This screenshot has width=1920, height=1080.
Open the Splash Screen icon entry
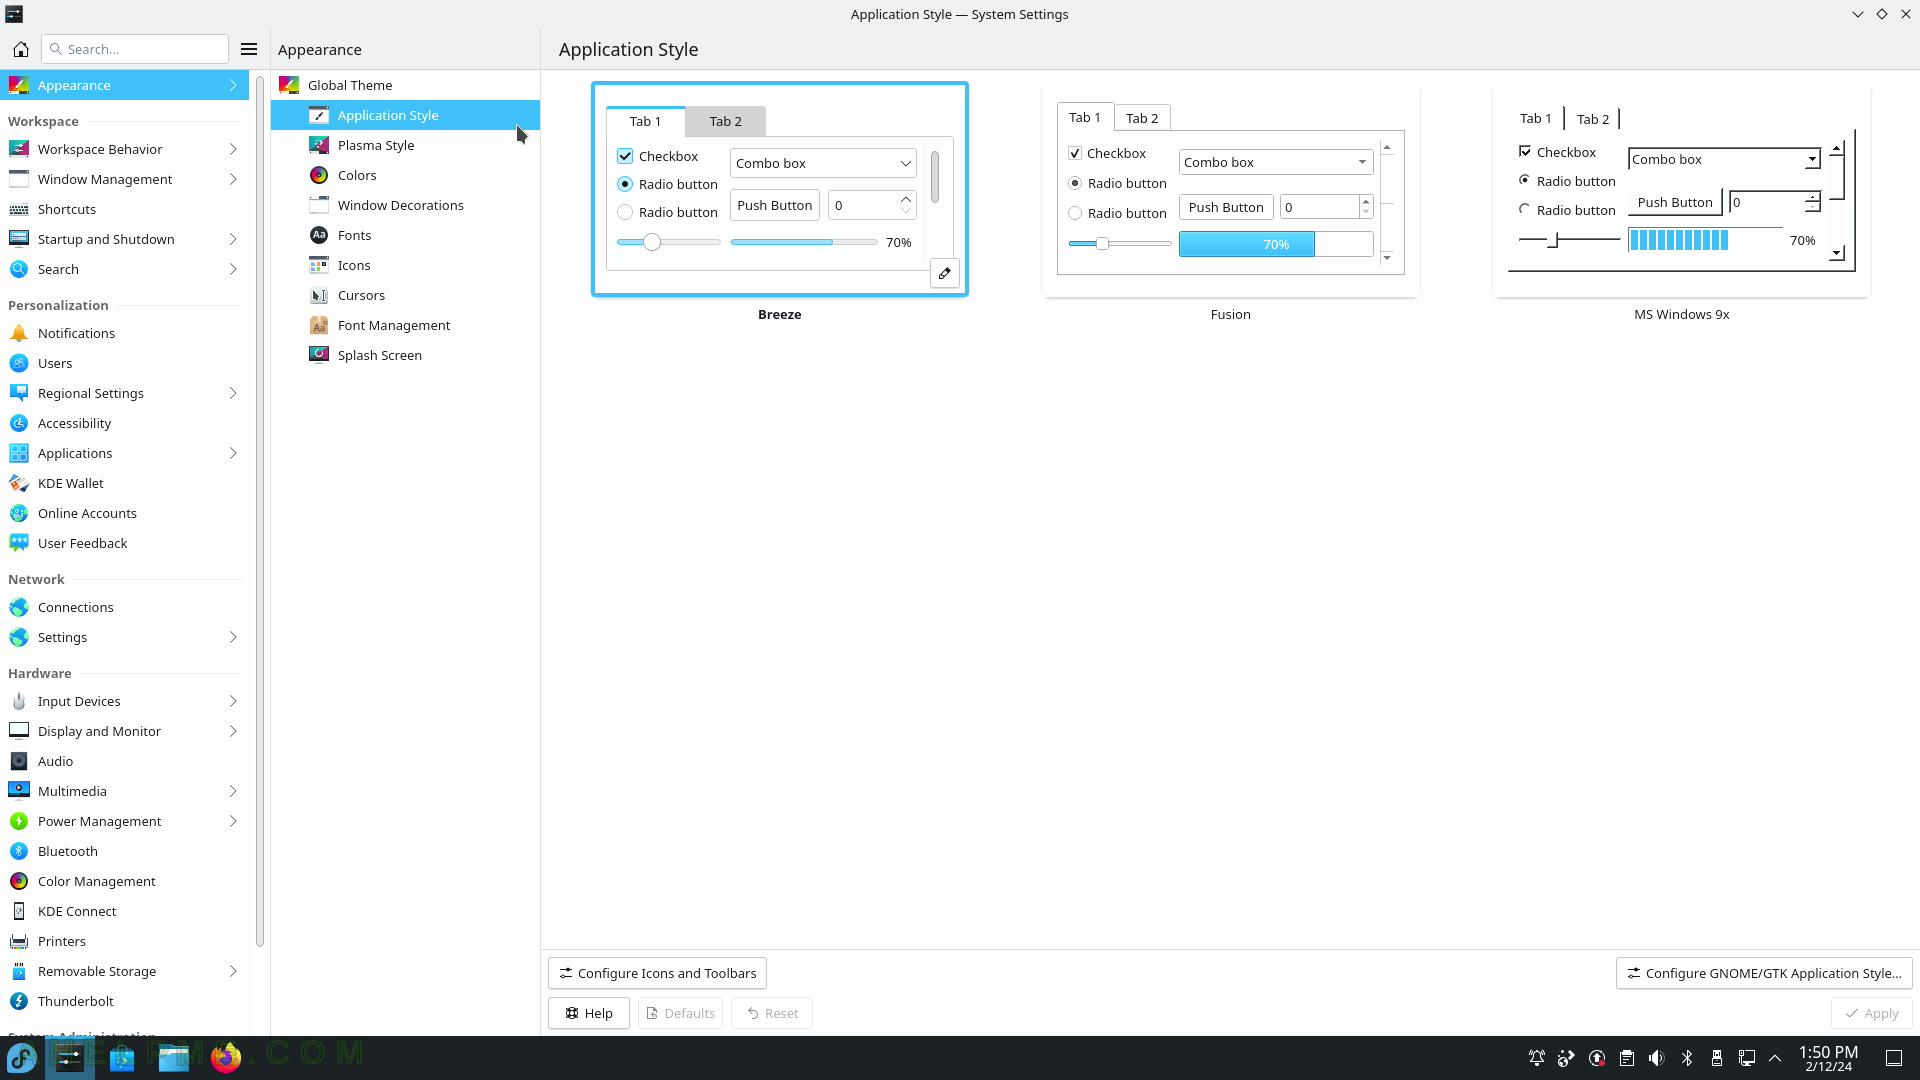pos(319,355)
